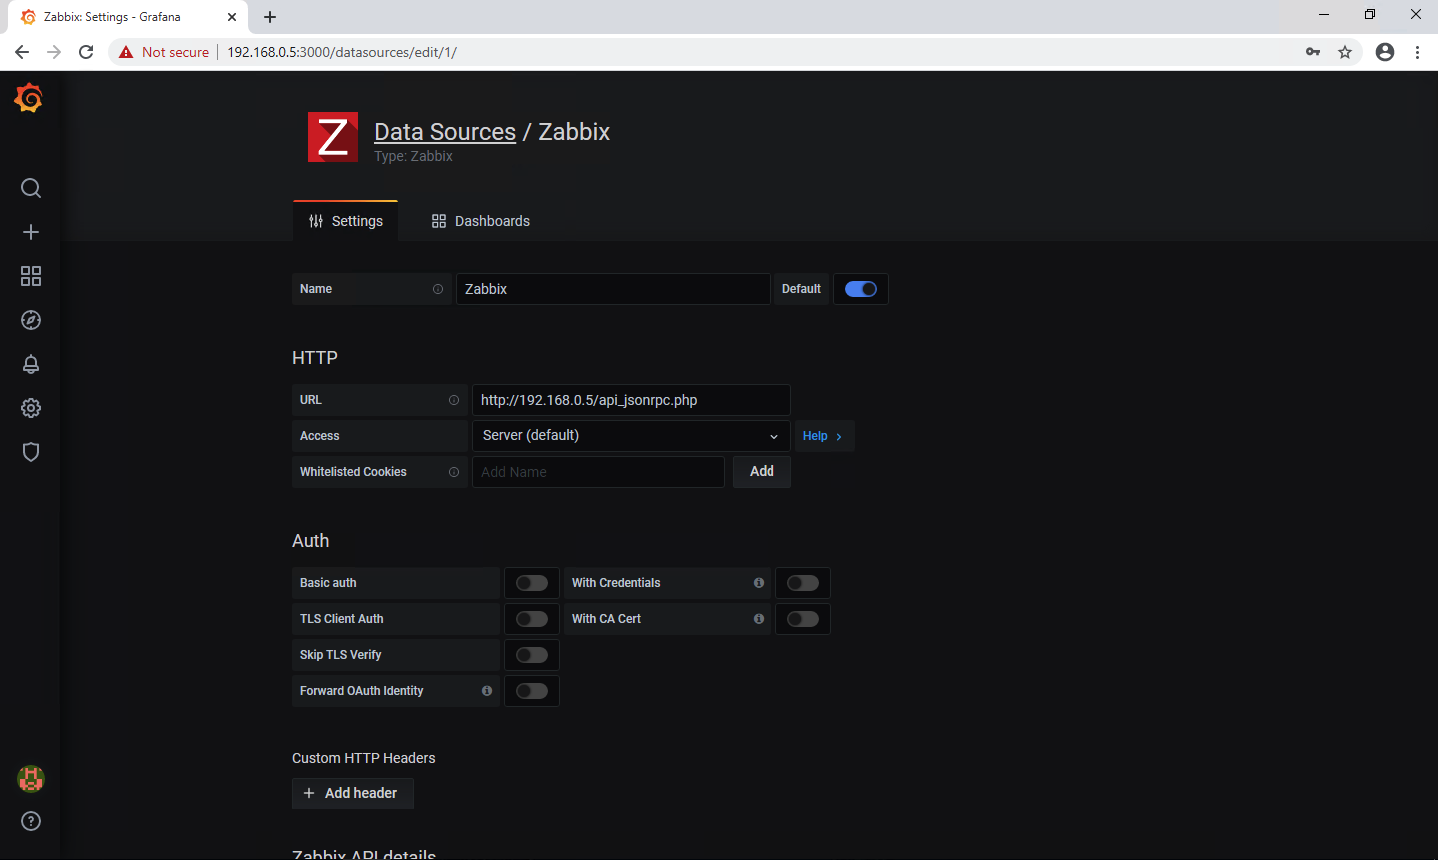The width and height of the screenshot is (1438, 860).
Task: Reload the page with refresh icon
Action: coord(86,52)
